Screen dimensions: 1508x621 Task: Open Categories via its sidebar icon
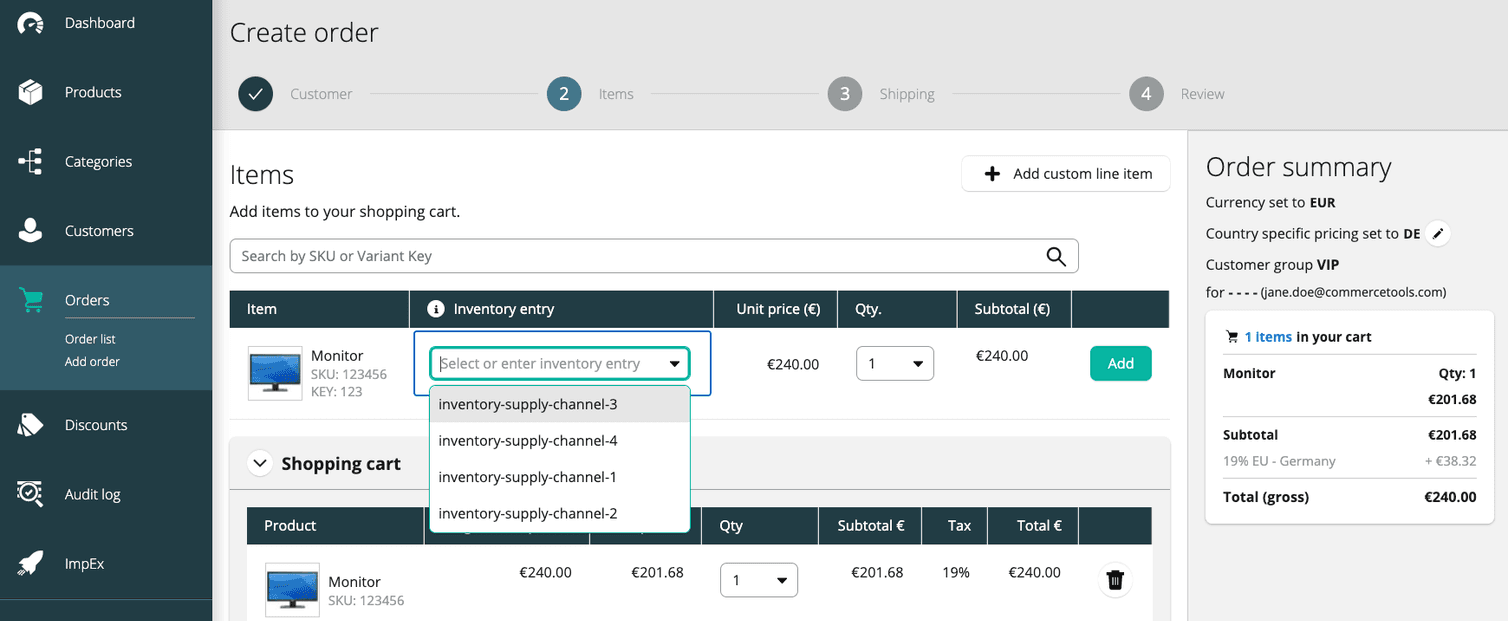[x=30, y=161]
